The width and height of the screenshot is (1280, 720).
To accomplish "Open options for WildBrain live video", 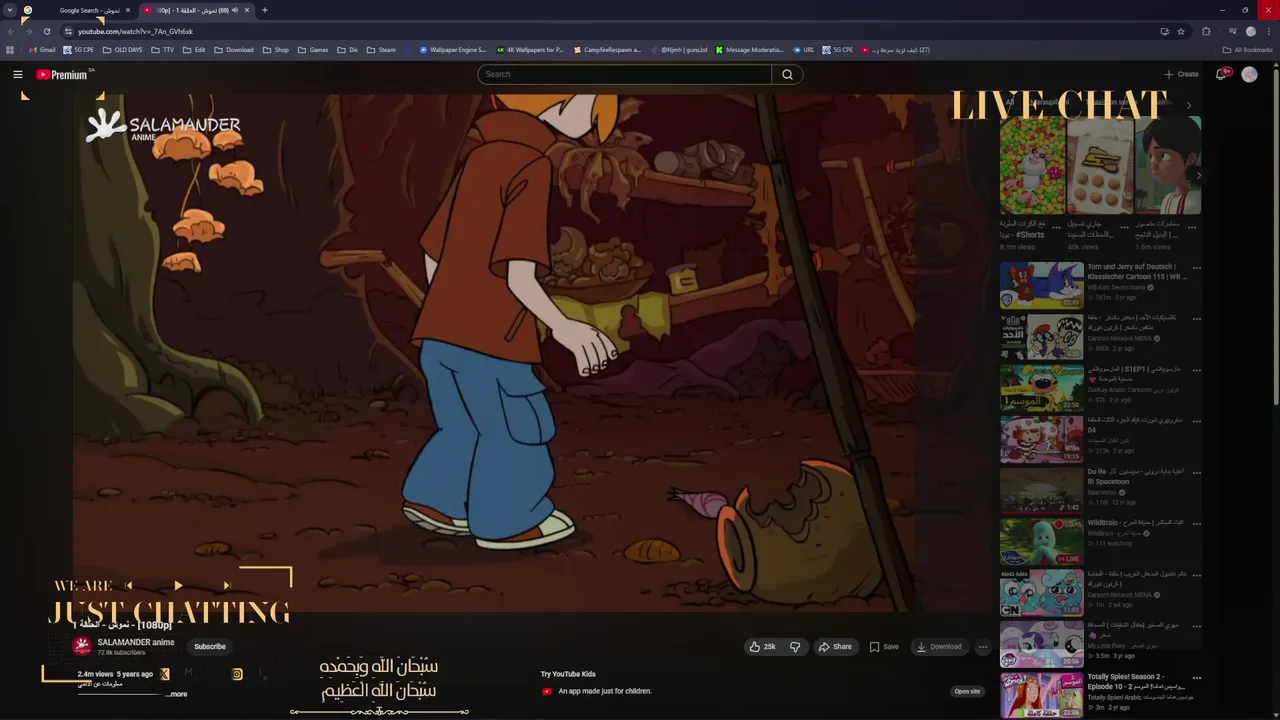I will [1196, 524].
